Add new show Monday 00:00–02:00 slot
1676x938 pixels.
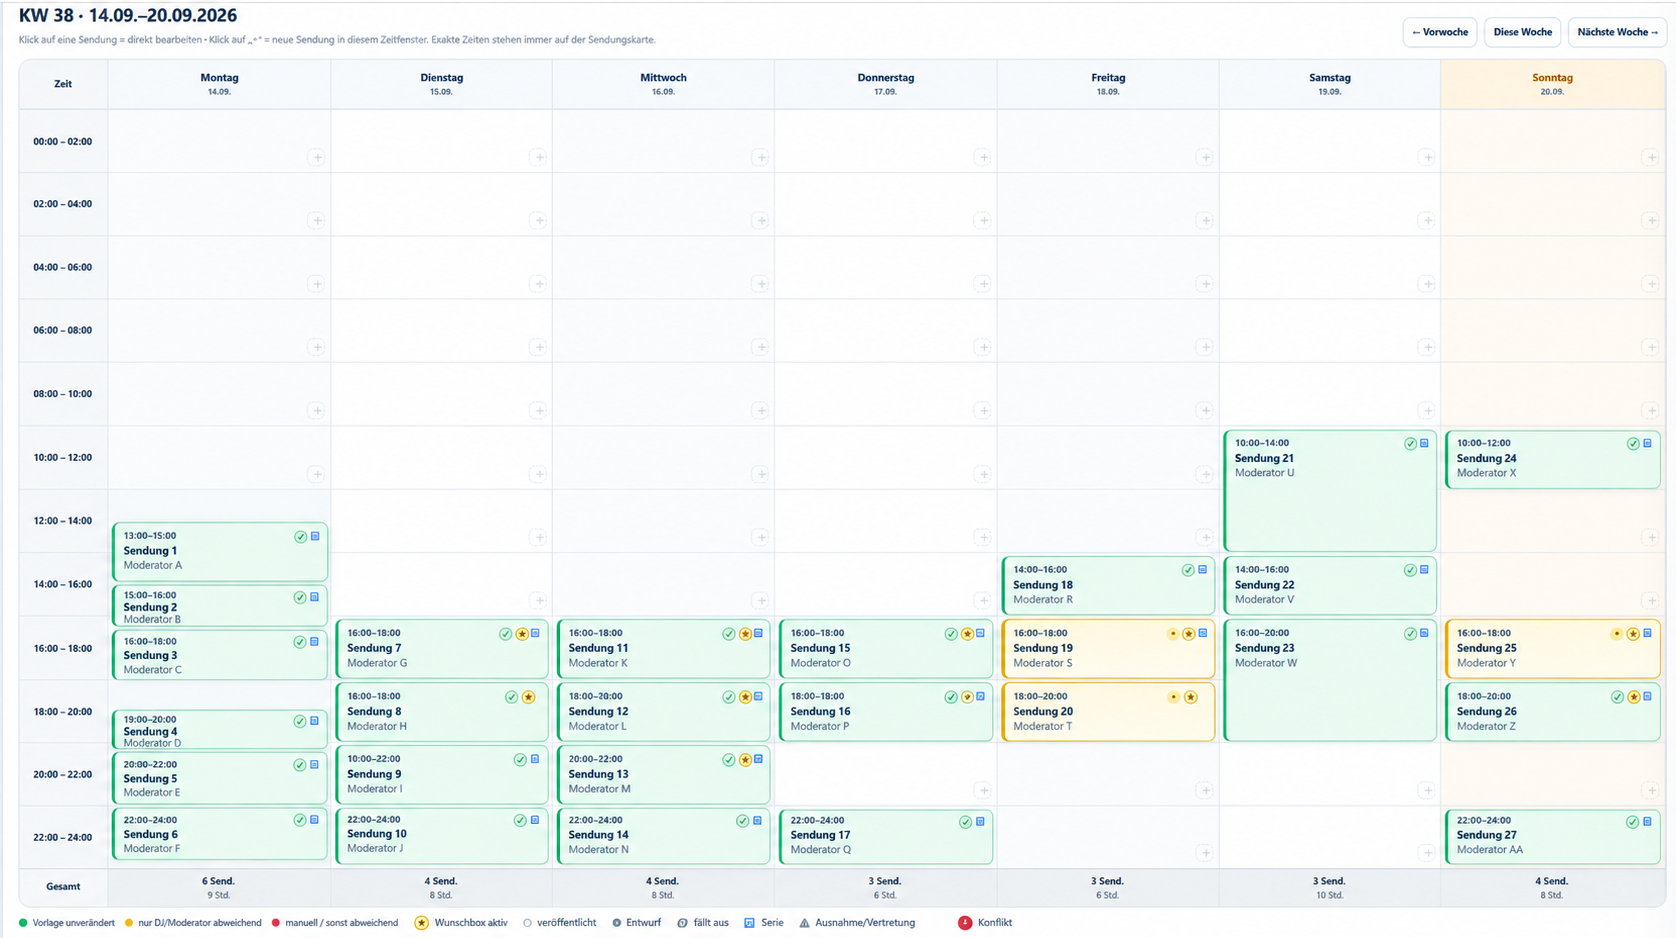(x=316, y=157)
